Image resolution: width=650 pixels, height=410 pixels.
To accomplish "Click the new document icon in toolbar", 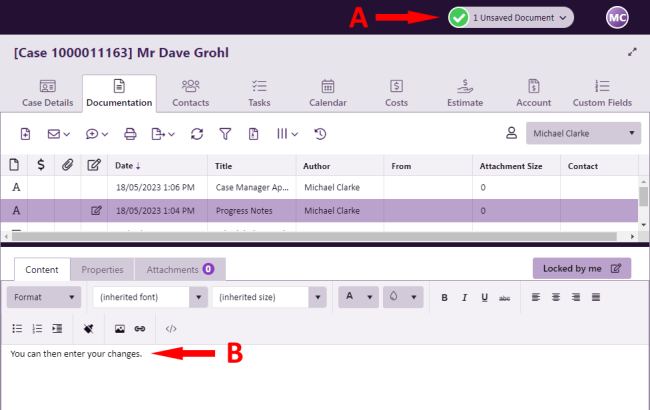I will click(25, 133).
